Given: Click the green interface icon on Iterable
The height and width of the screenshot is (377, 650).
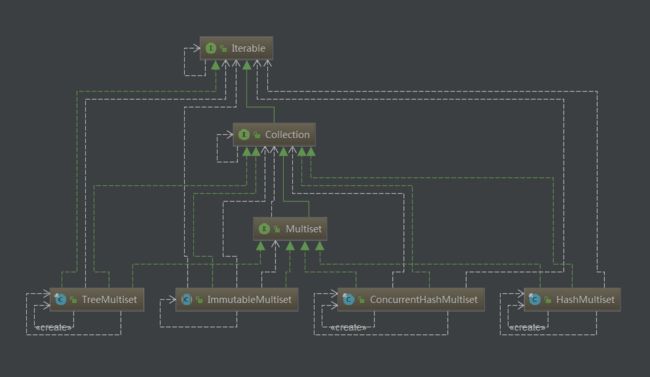Looking at the screenshot, I should click(211, 48).
